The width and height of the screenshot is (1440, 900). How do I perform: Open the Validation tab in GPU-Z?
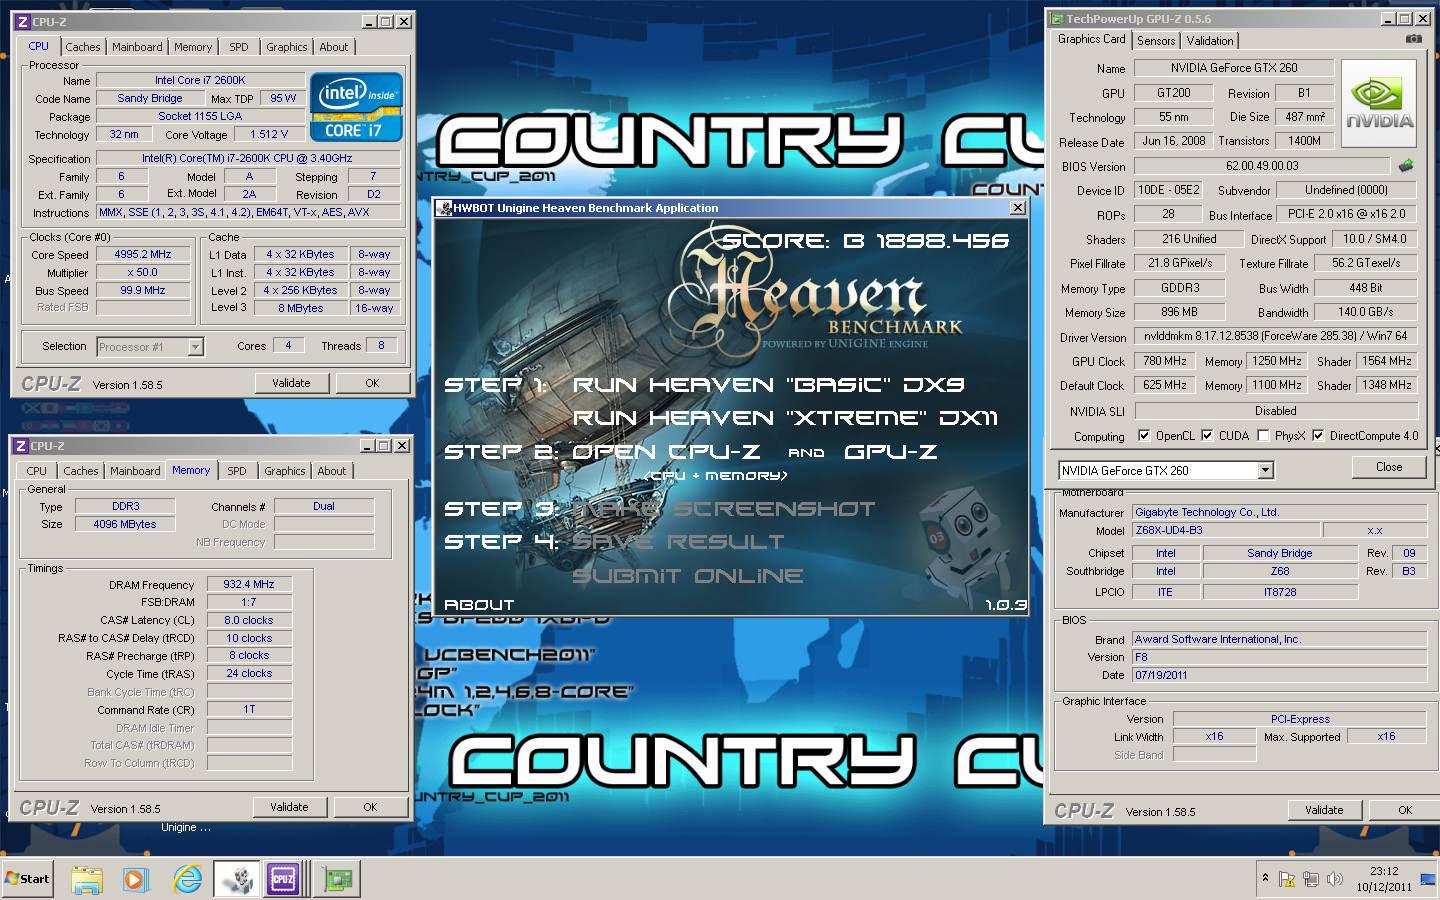point(1210,41)
